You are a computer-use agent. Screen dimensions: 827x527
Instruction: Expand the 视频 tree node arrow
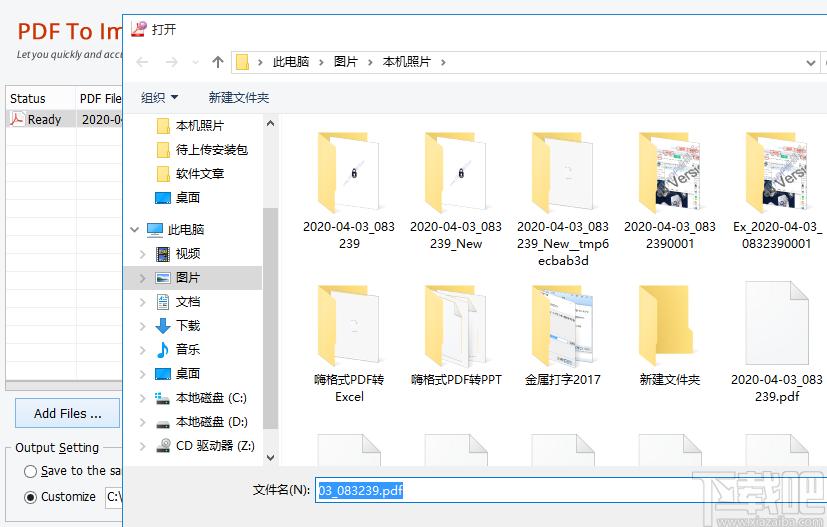coord(142,254)
